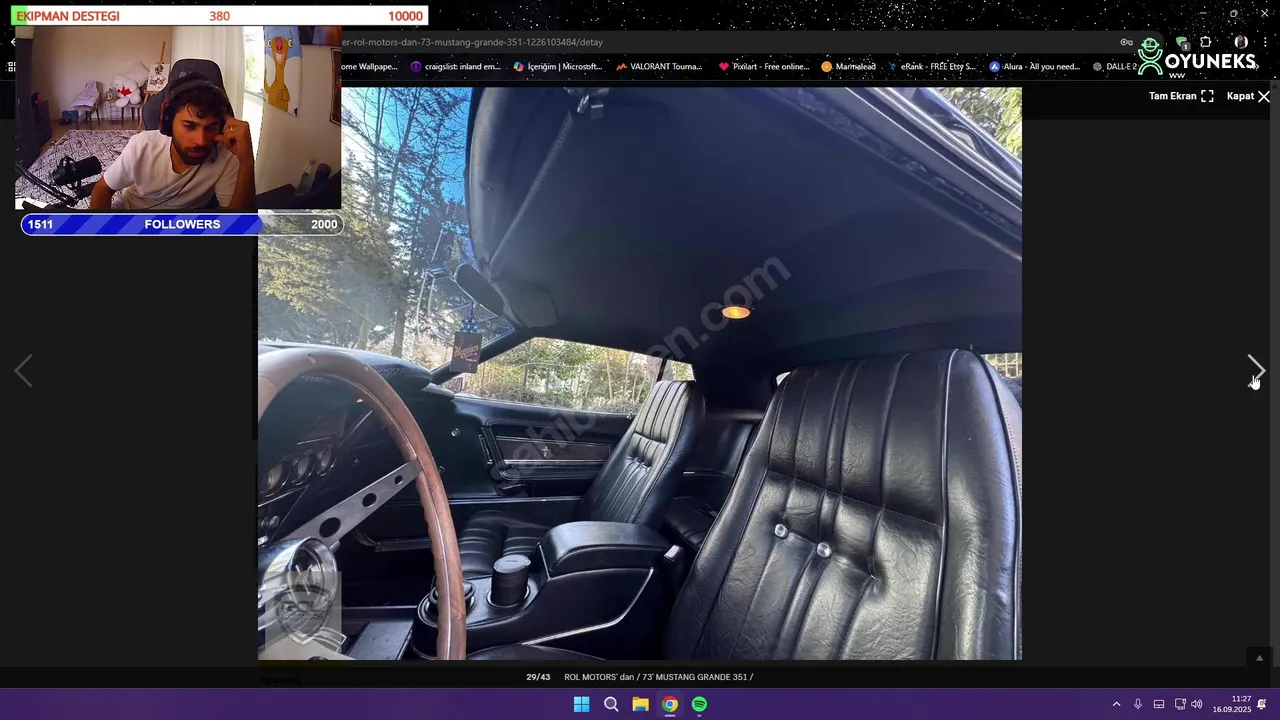Open the Chrome profile avatar
Image resolution: width=1280 pixels, height=720 pixels.
coord(1241,42)
